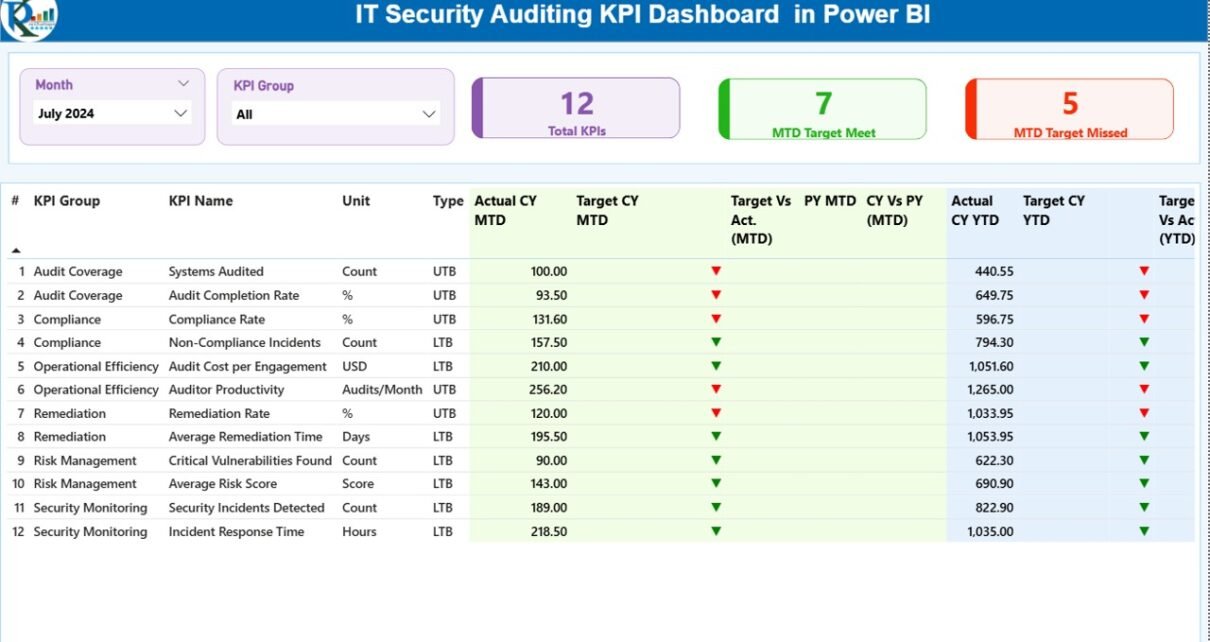This screenshot has width=1210, height=642.
Task: Click the sort arrow under # column
Action: [x=16, y=250]
